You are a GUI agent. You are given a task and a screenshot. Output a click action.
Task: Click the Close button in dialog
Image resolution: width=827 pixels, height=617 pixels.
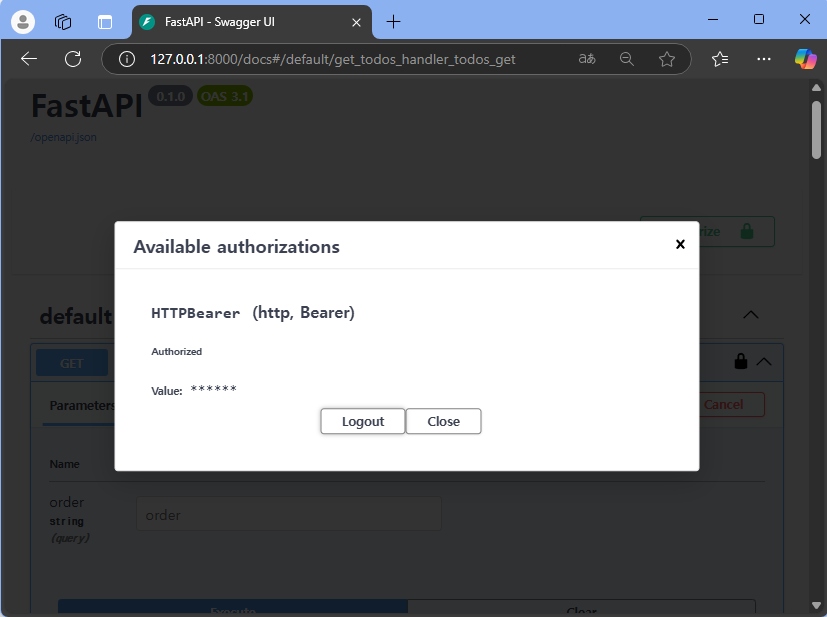pyautogui.click(x=444, y=421)
